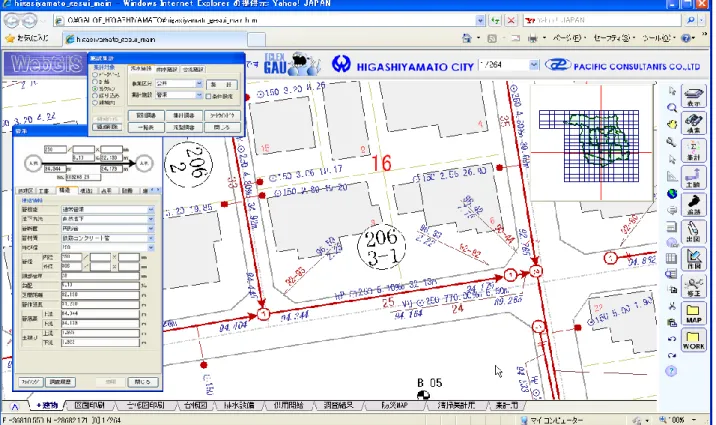Click the table grid icon in the side toolbar
This screenshot has height=425, width=716.
pos(672,258)
